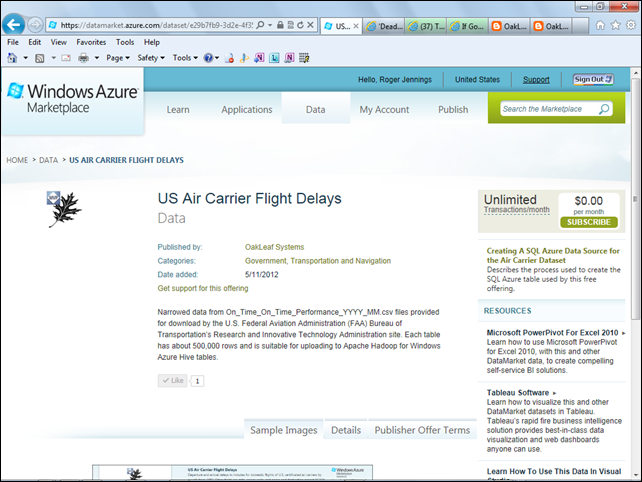642x482 pixels.
Task: Go to the Learn navigation tab
Action: [x=178, y=110]
